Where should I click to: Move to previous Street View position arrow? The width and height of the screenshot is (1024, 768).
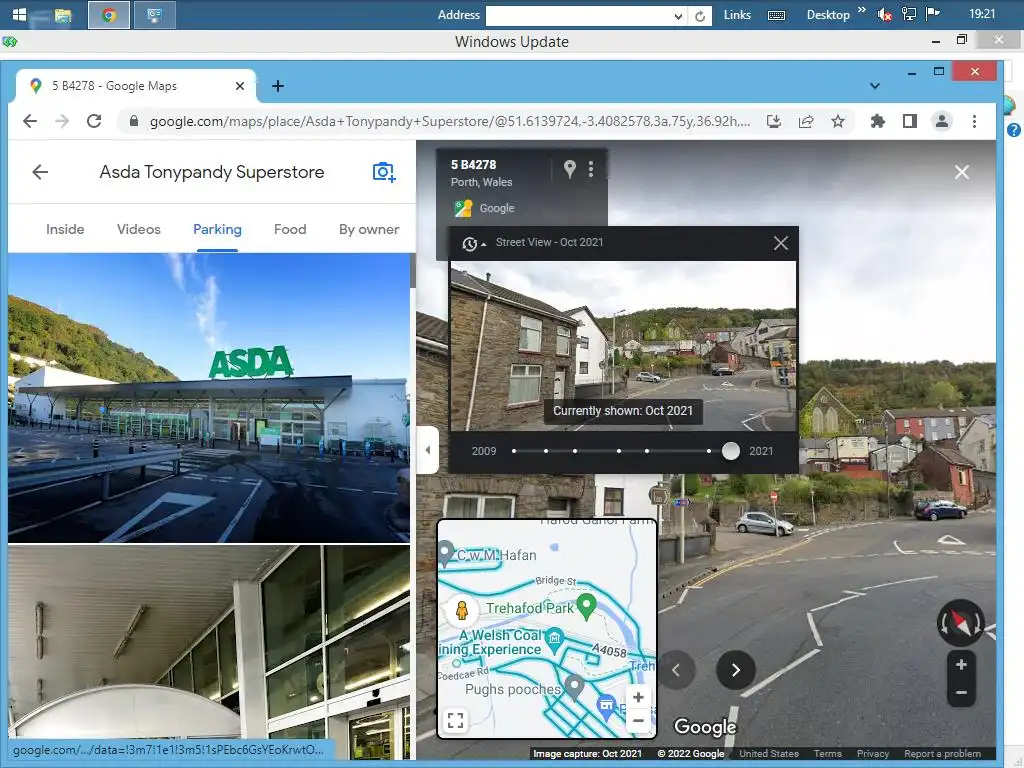[677, 670]
